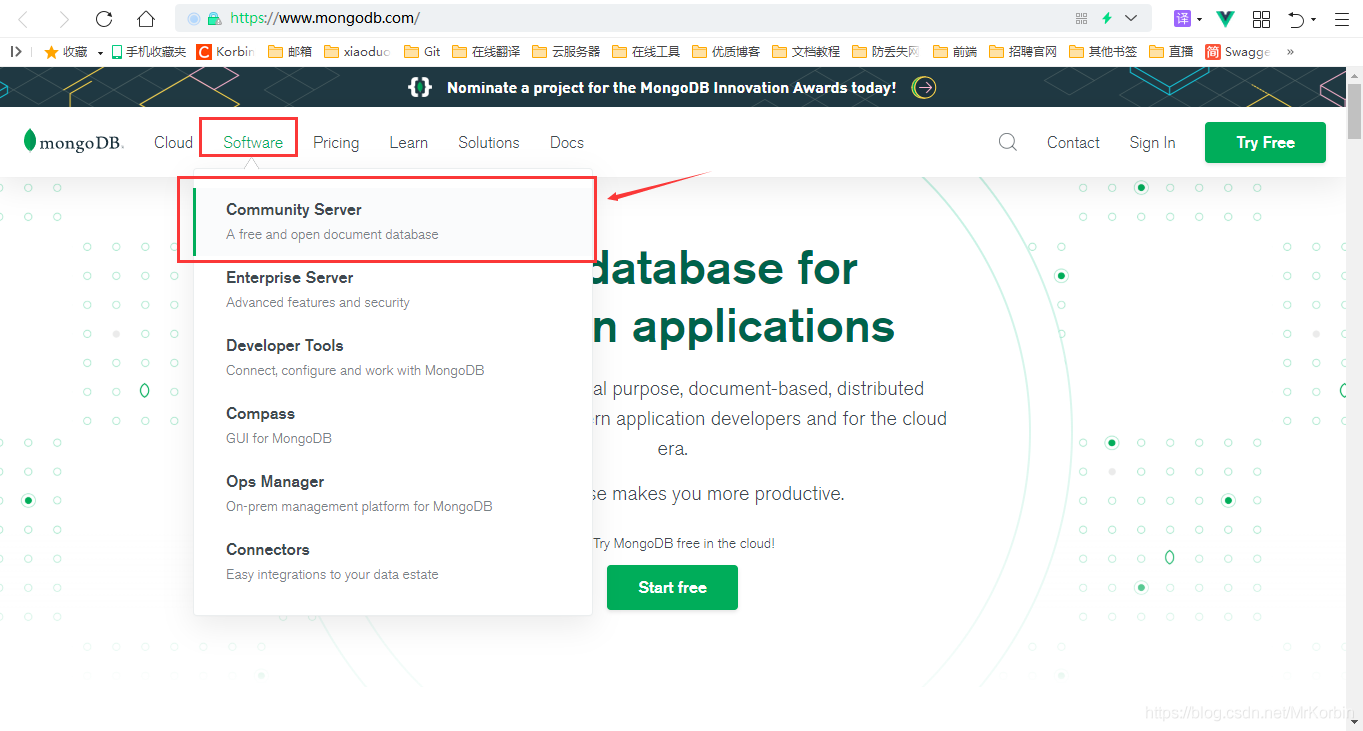Open the 前端 bookmark folder
Screen dimensions: 1363x731
[955, 51]
